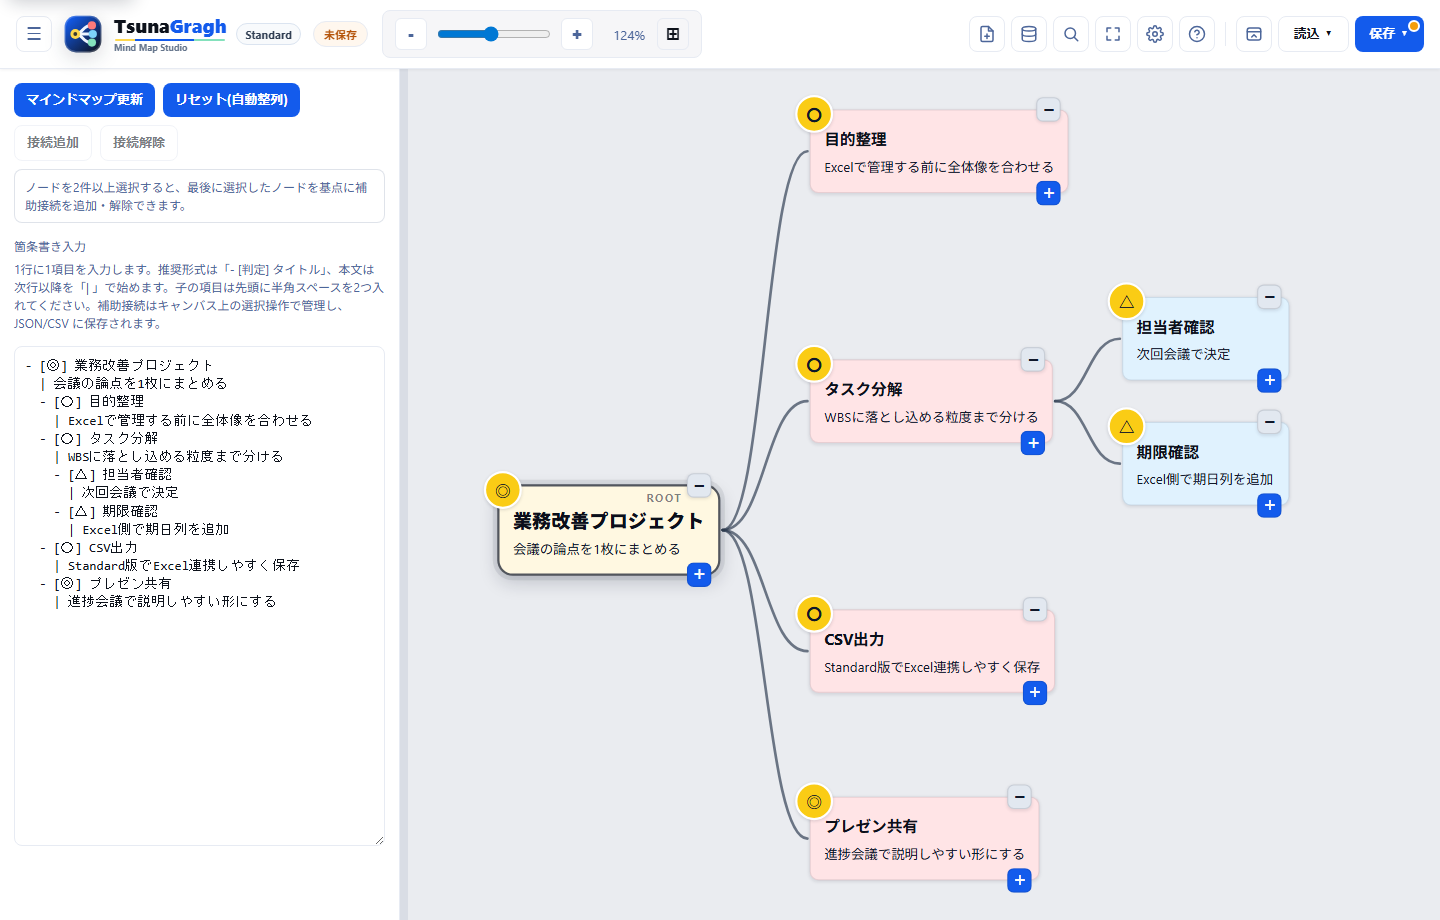This screenshot has width=1440, height=920.
Task: Add a child to 期限確認 node
Action: coord(1269,505)
